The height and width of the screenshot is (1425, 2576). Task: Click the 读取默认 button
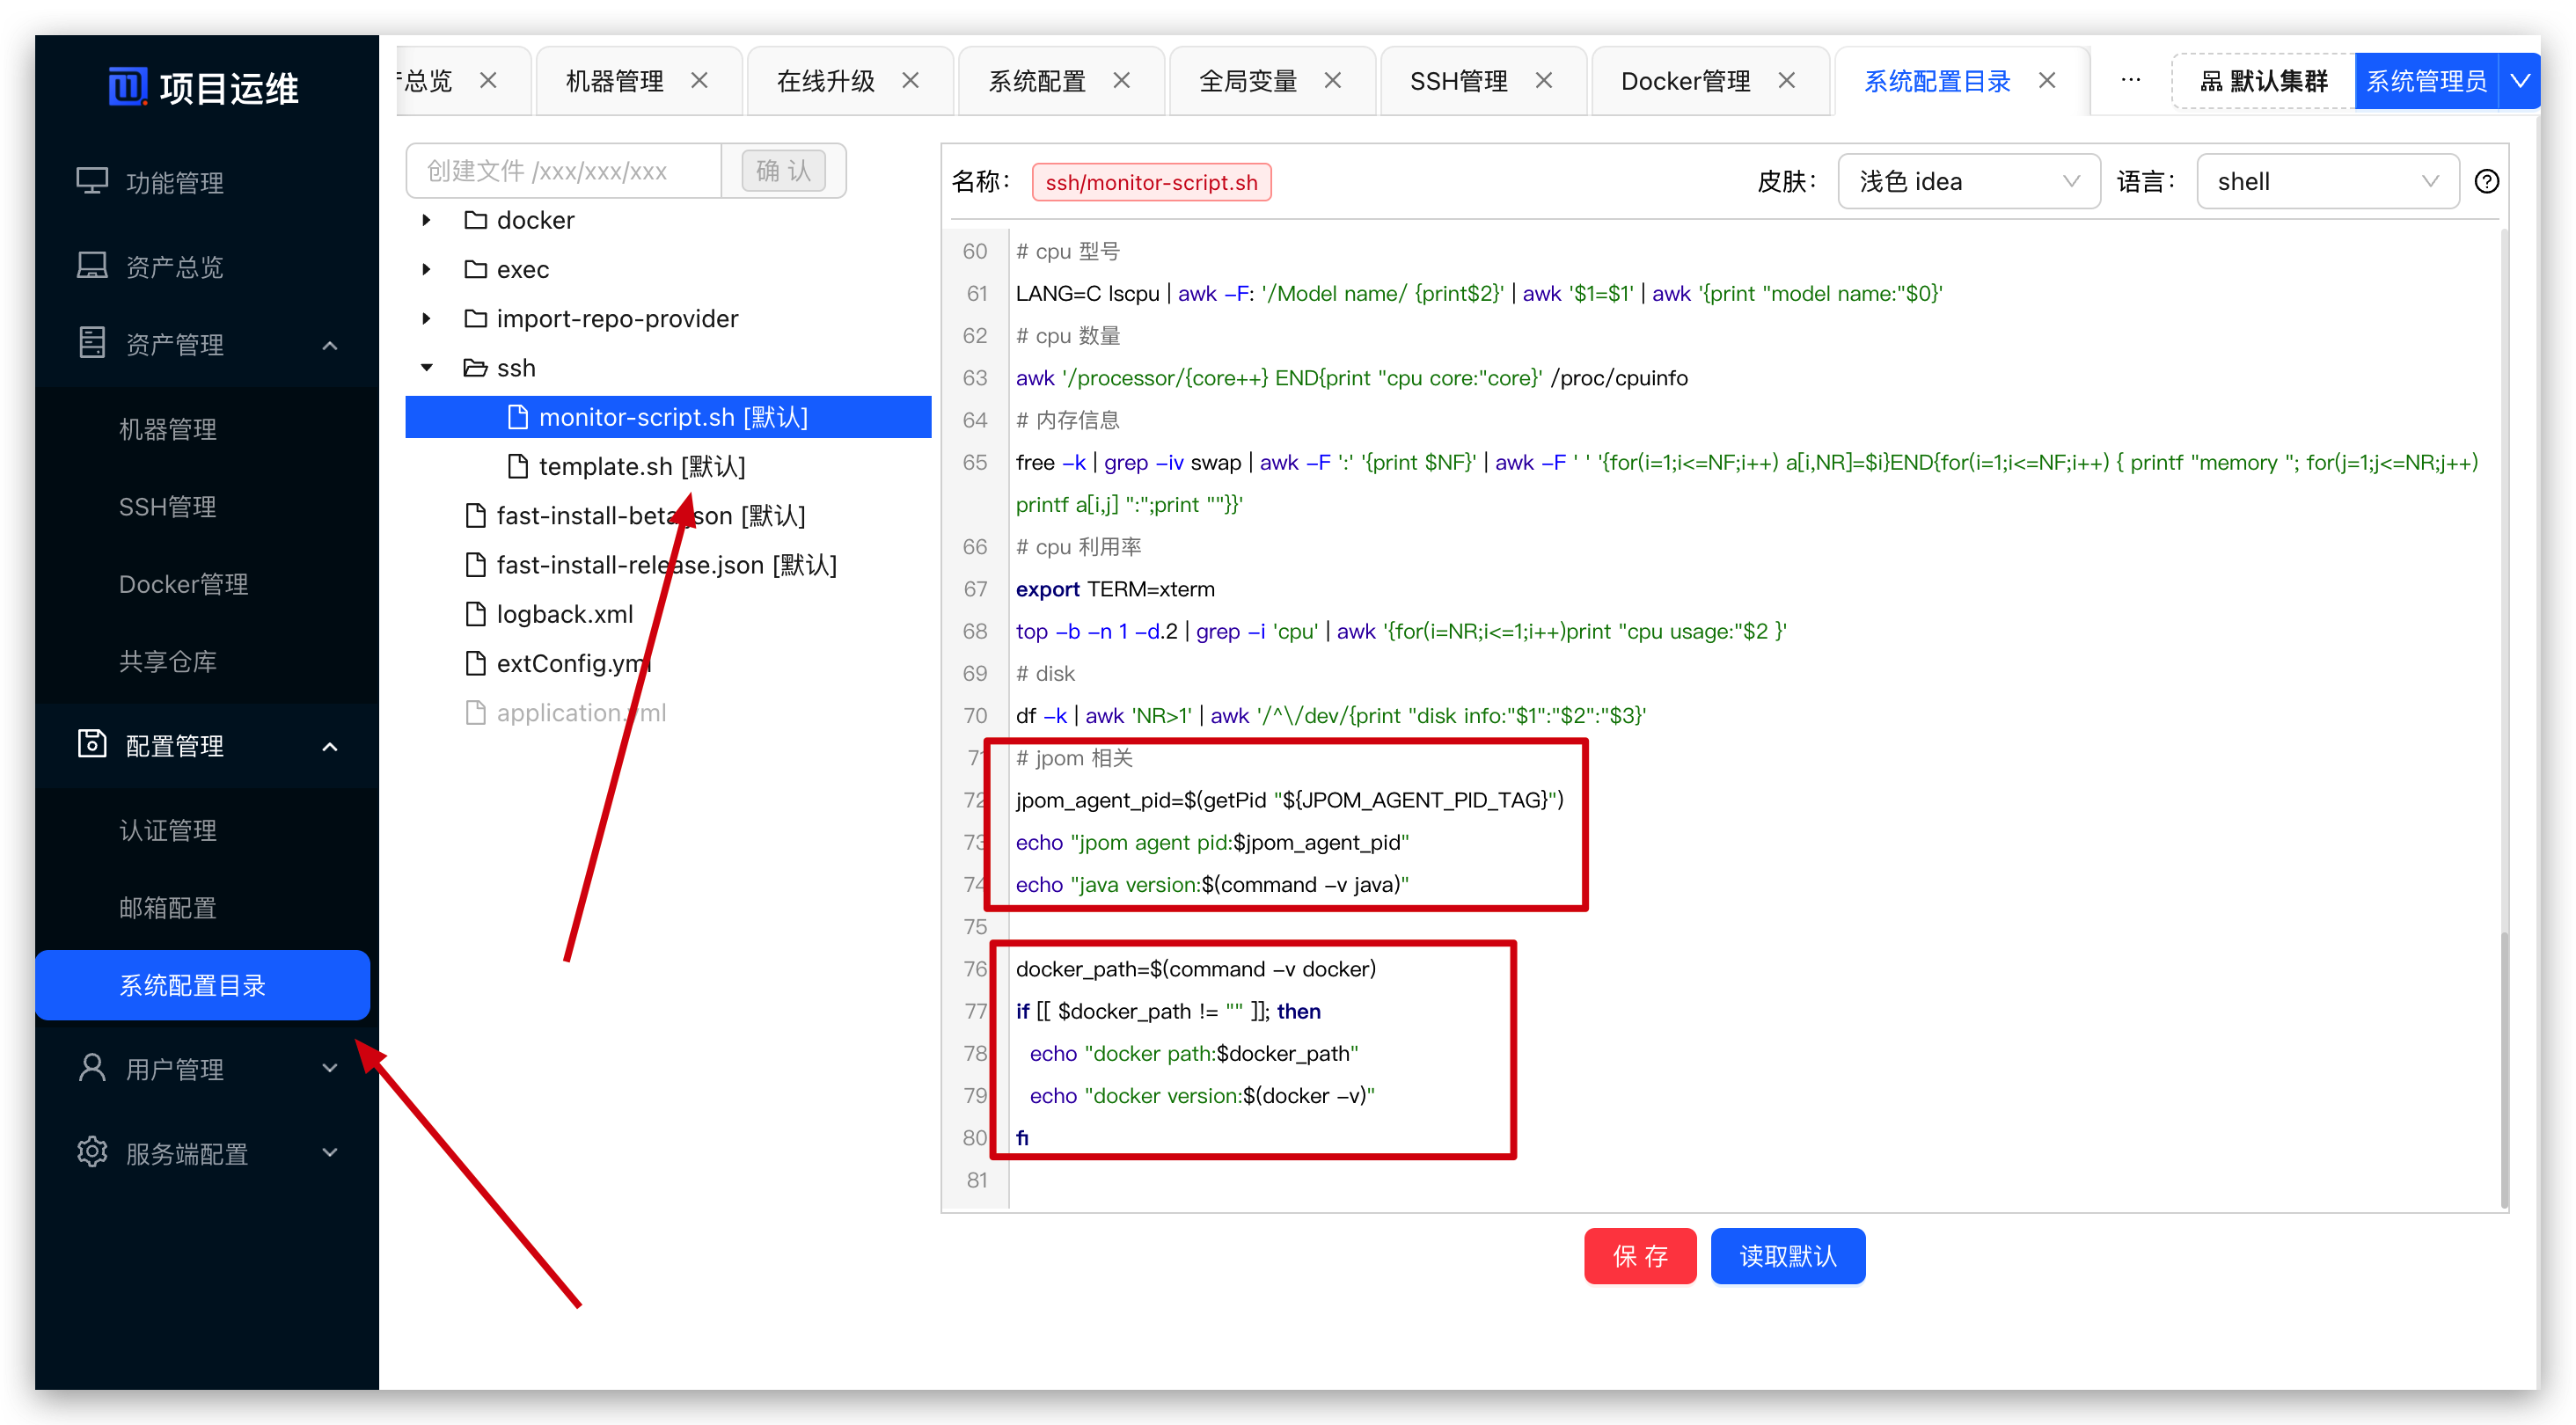pos(1787,1256)
